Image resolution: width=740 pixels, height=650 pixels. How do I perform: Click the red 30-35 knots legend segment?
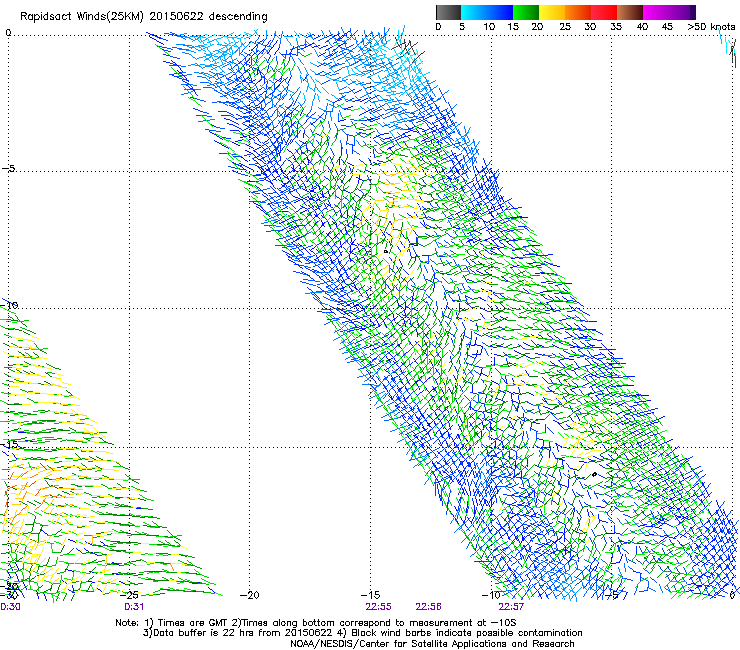[604, 12]
